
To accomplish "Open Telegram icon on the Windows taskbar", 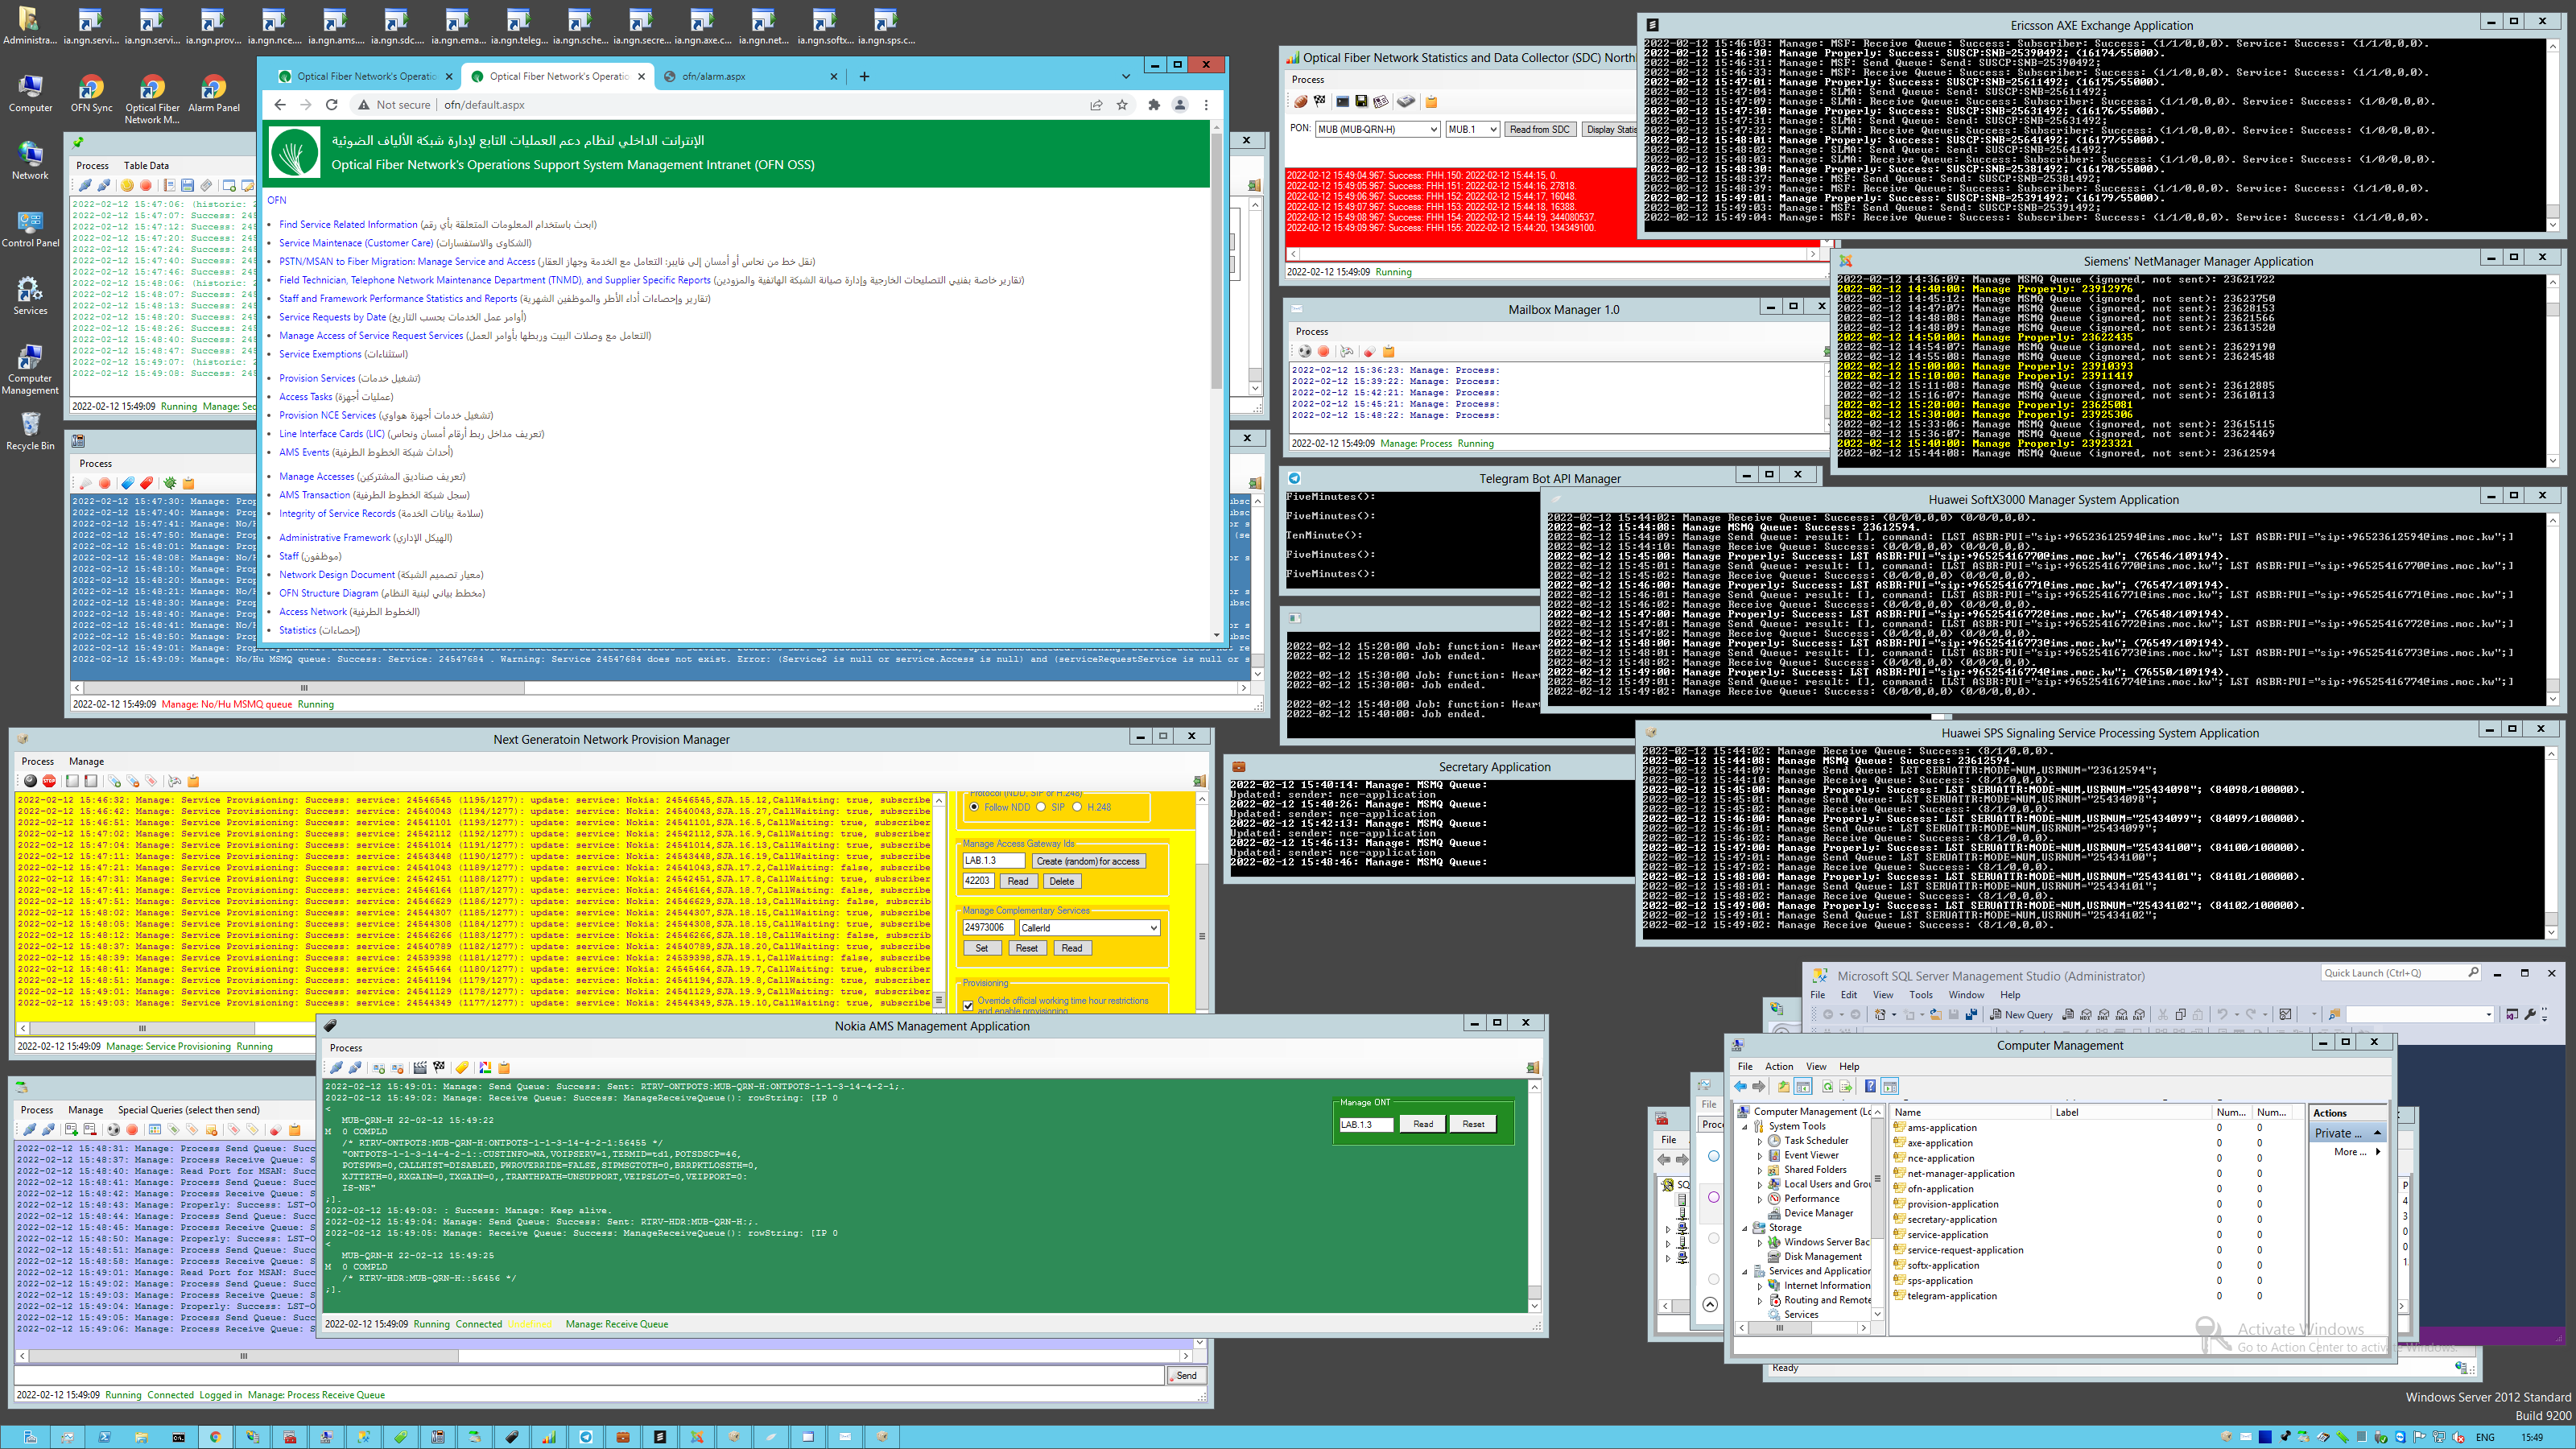I will 586,1437.
